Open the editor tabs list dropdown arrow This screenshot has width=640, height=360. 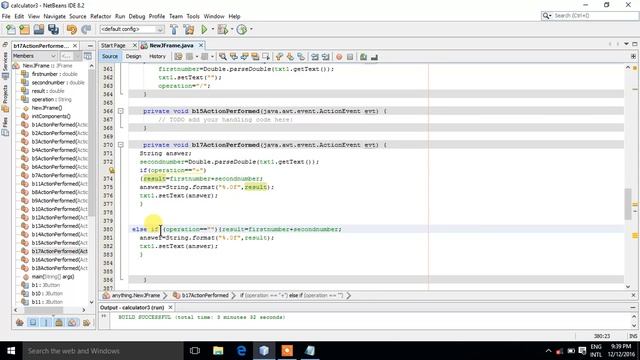tap(626, 44)
